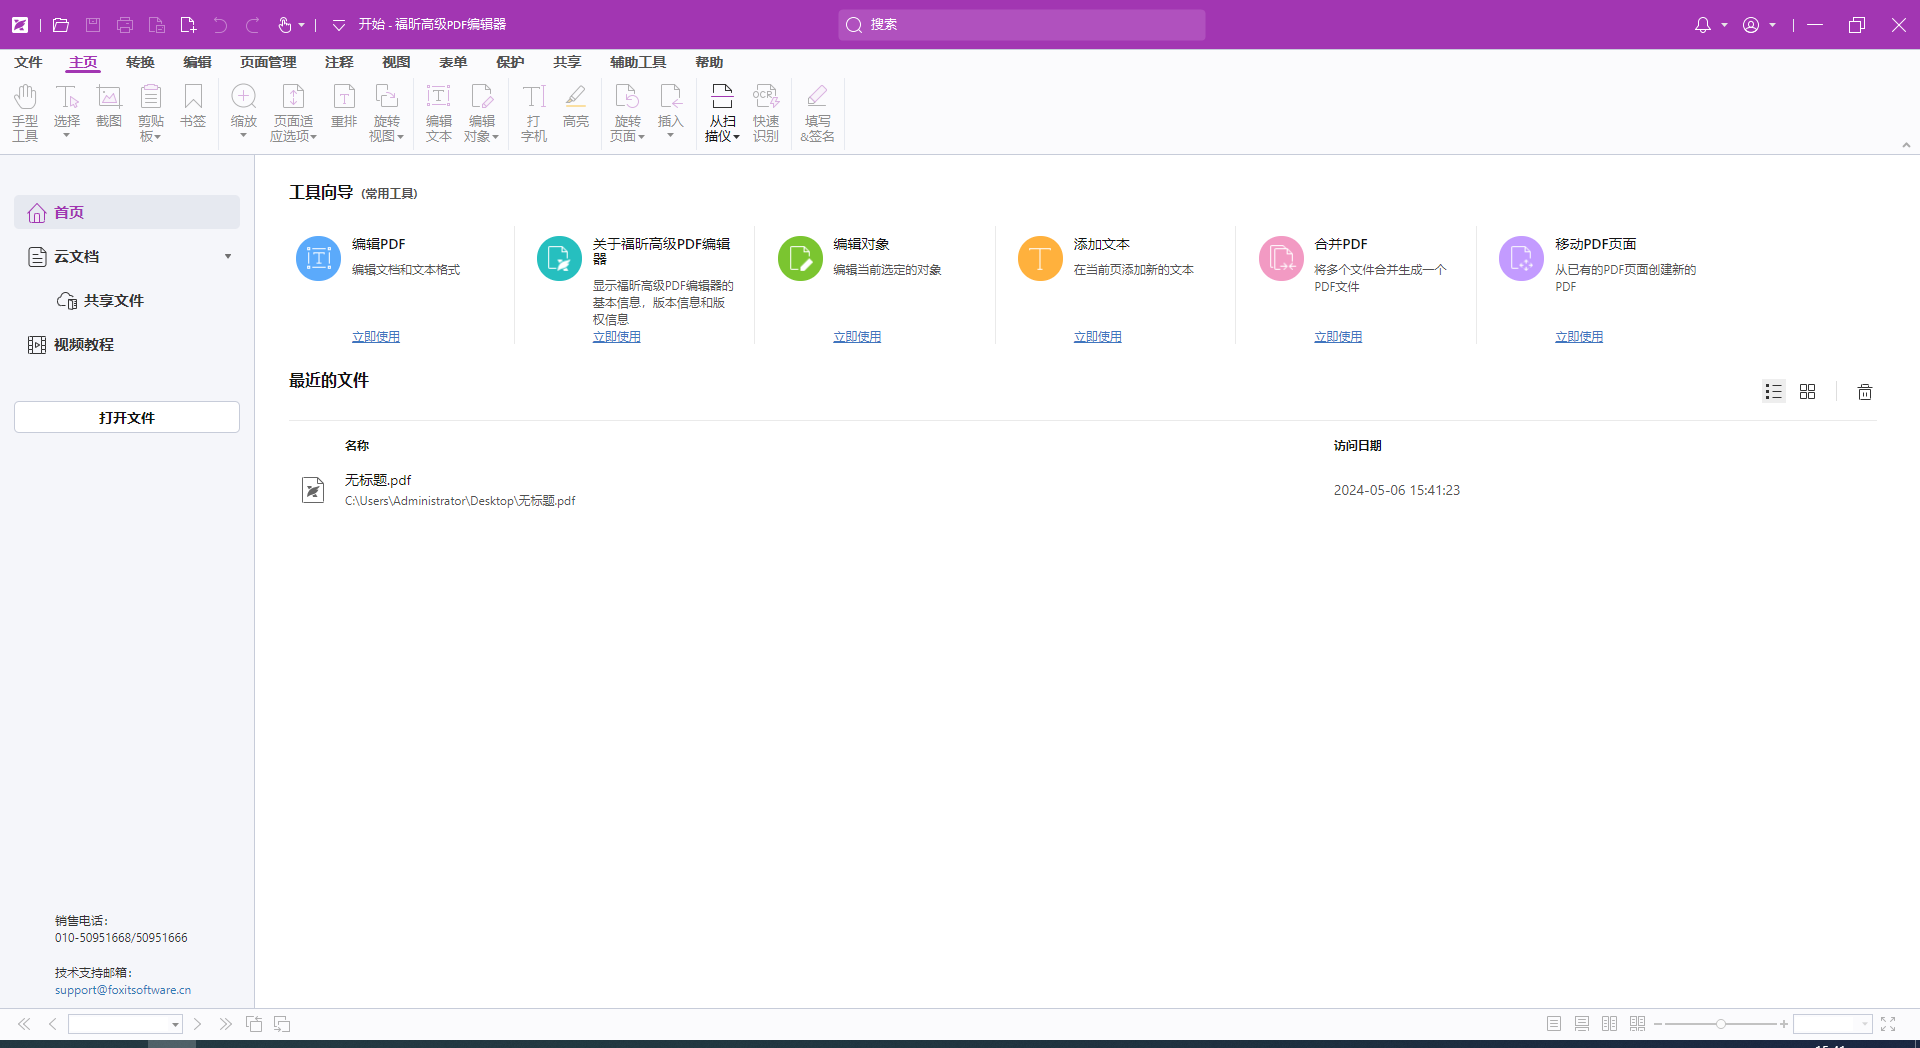1920x1048 pixels.
Task: Click 立即使用 link under 编辑对象
Action: [857, 337]
